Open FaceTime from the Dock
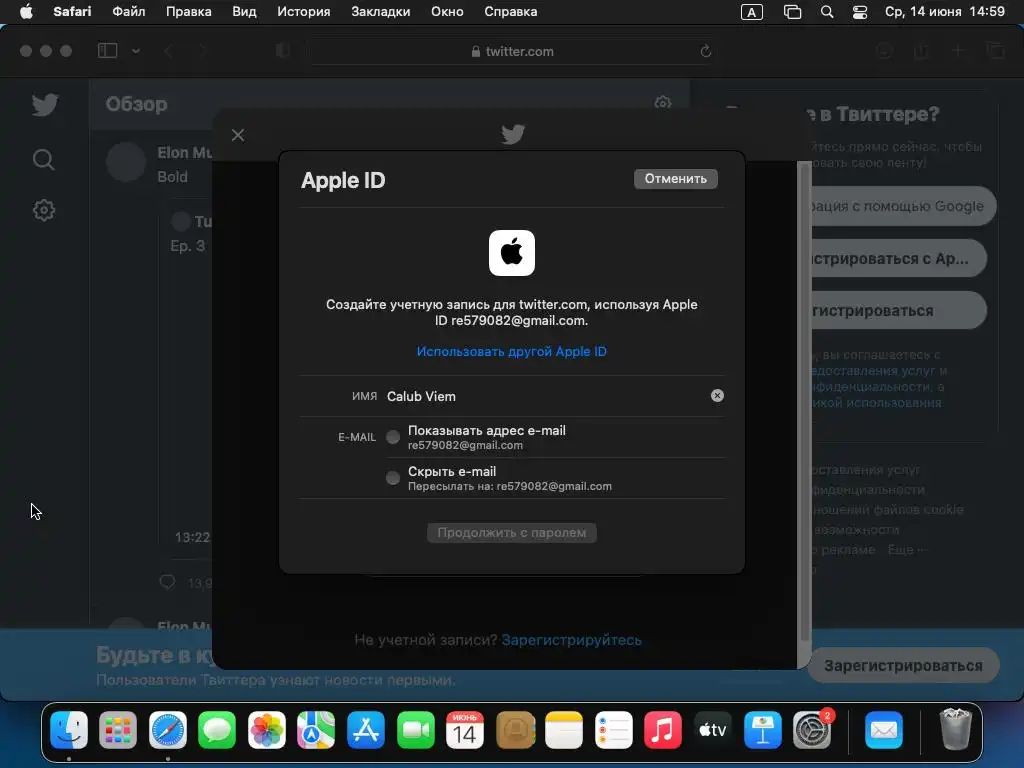Image resolution: width=1024 pixels, height=768 pixels. coord(415,729)
